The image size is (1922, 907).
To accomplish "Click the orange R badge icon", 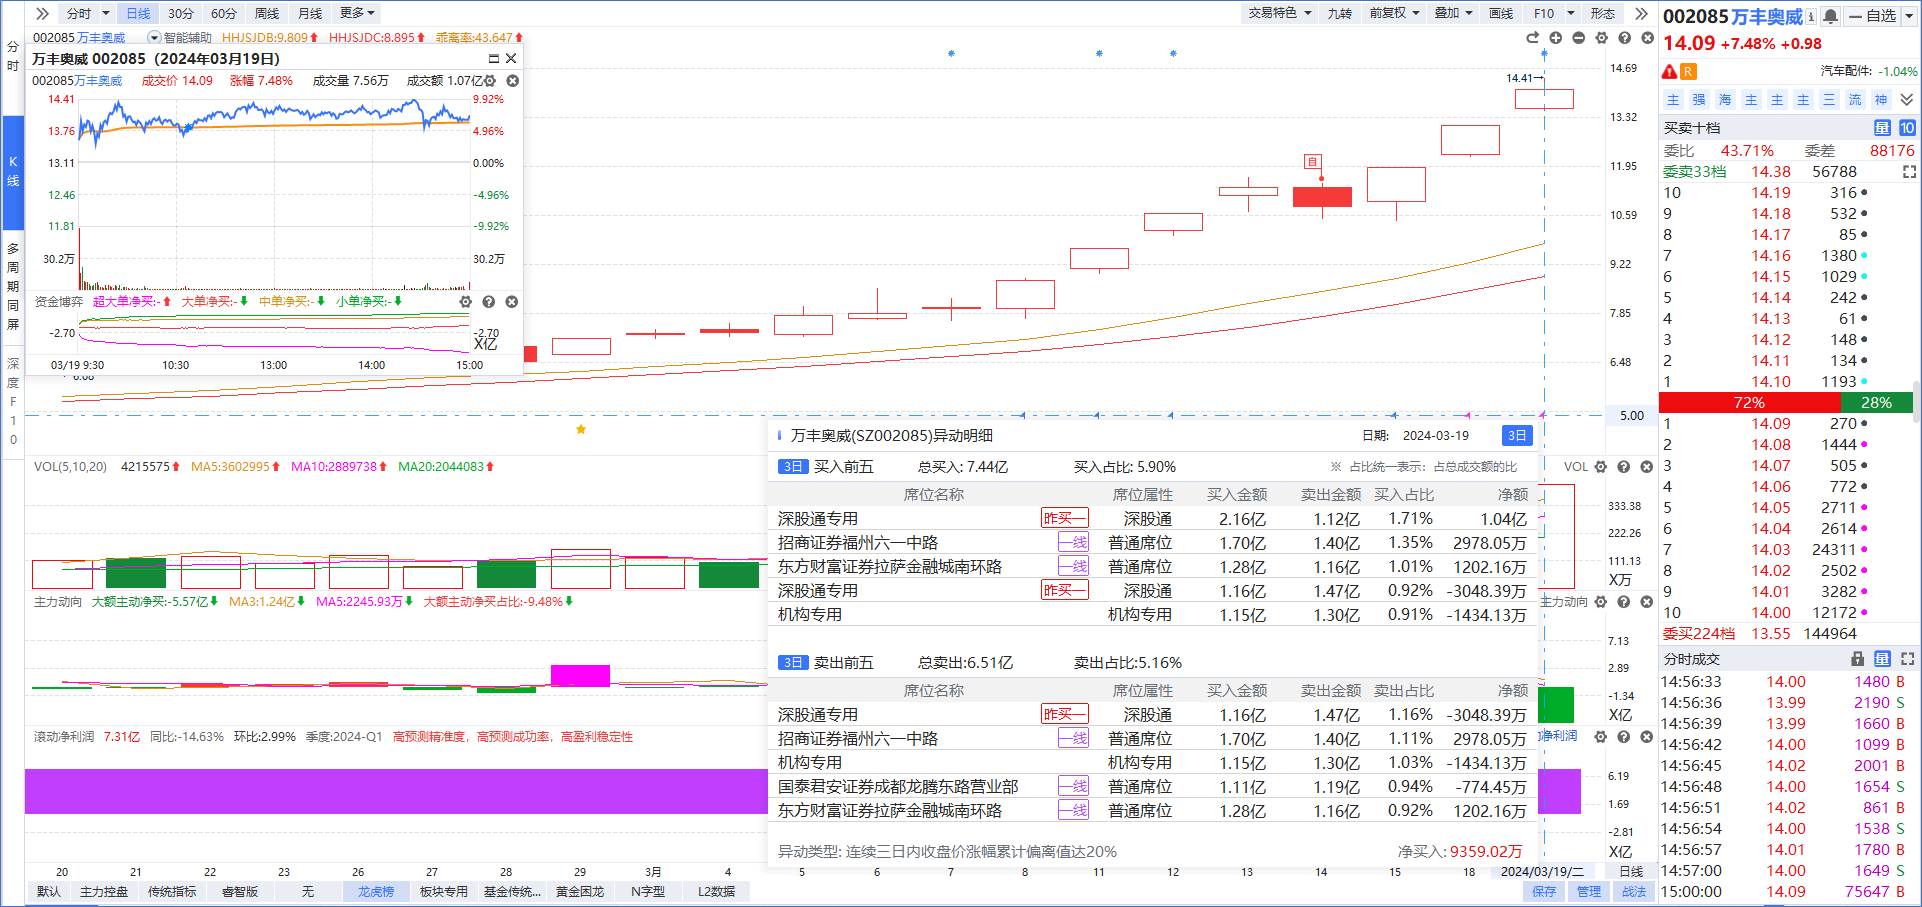I will pos(1688,72).
